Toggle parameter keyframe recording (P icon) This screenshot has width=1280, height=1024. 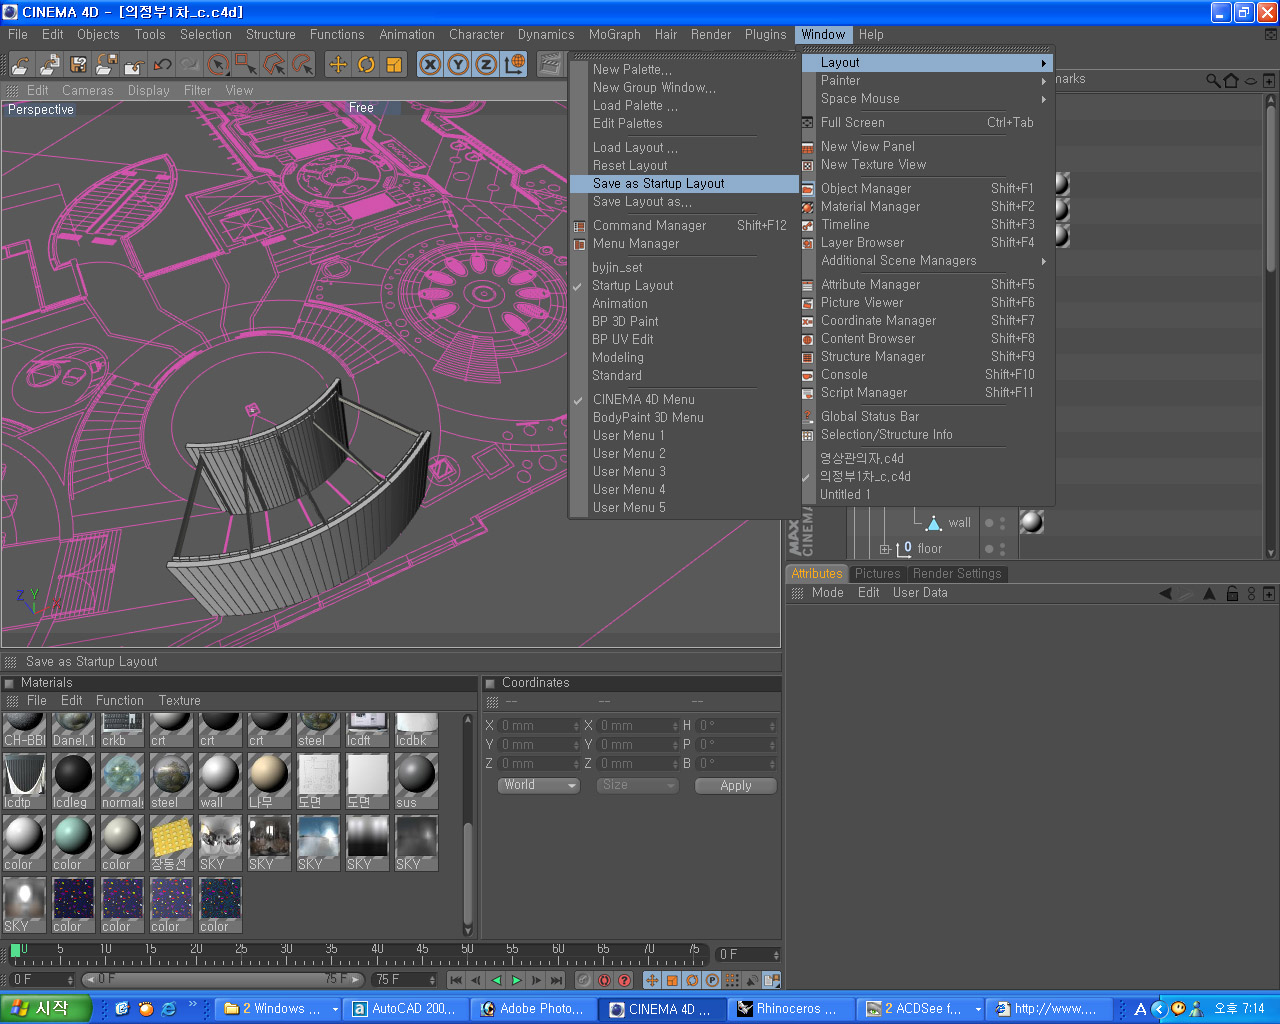(712, 980)
